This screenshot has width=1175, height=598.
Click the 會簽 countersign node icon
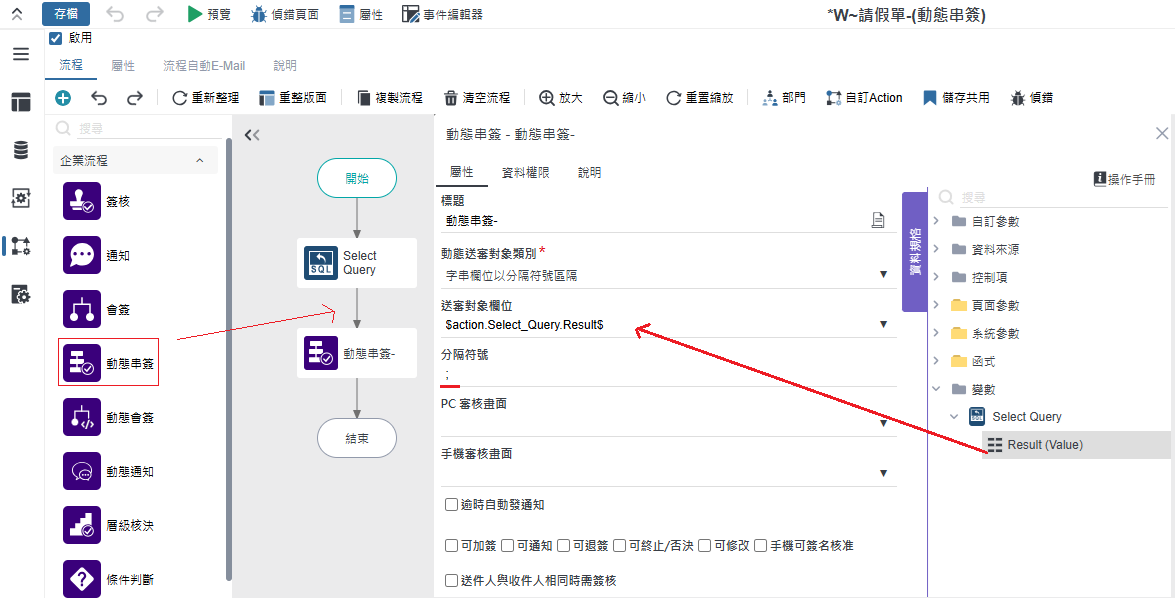click(x=82, y=310)
